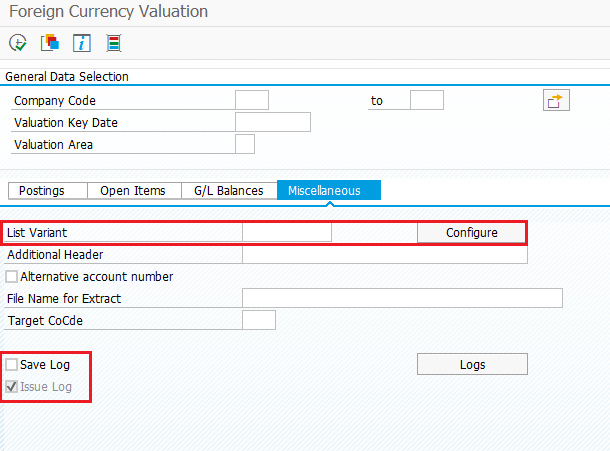Click the Company Code to field

(x=427, y=100)
